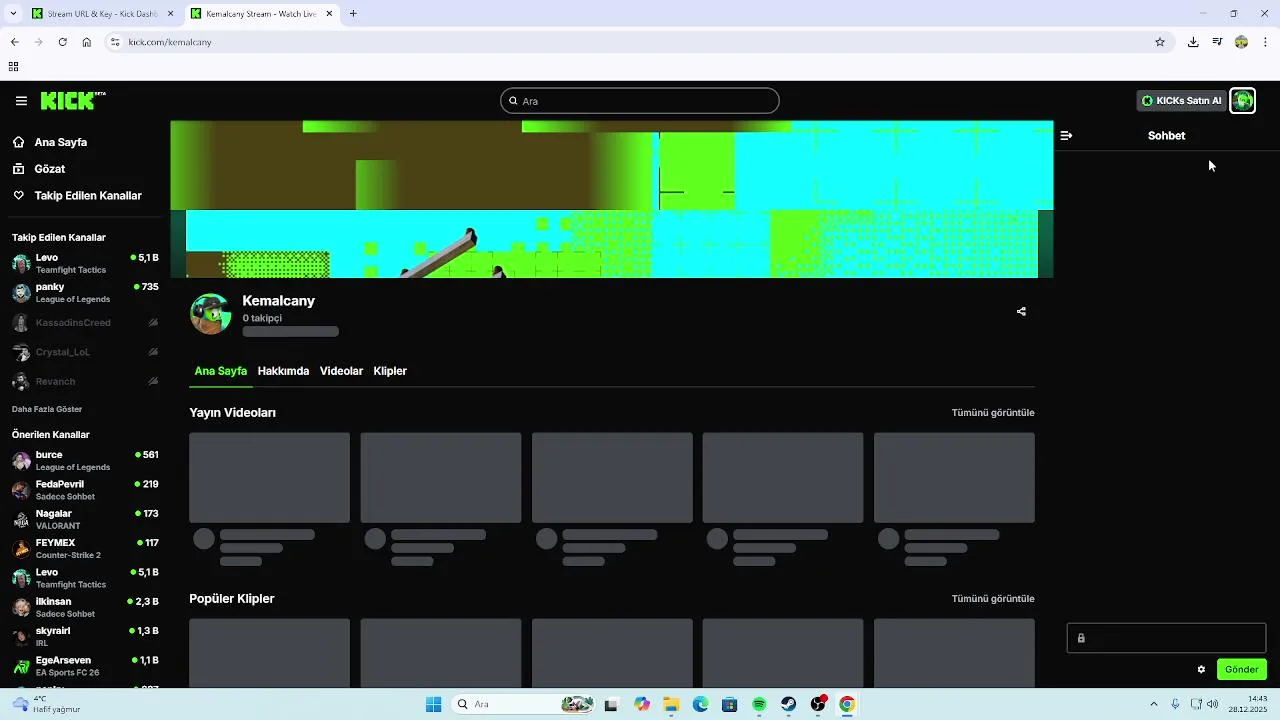View site information icon in address bar
The width and height of the screenshot is (1280, 720).
(x=115, y=42)
